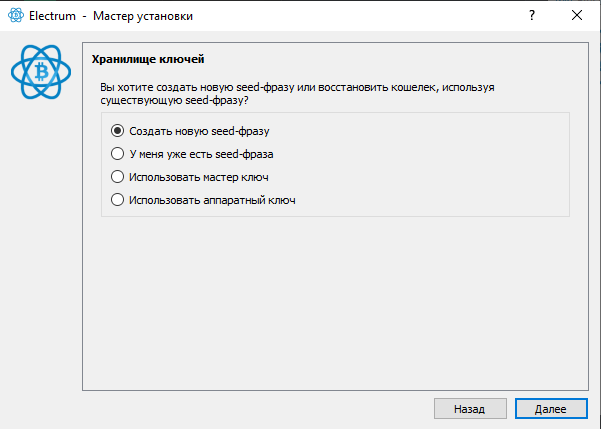Screen dimensions: 601x429
Task: Pick the "Использовать аппаратный ключ" radio circle
Action: (118, 200)
